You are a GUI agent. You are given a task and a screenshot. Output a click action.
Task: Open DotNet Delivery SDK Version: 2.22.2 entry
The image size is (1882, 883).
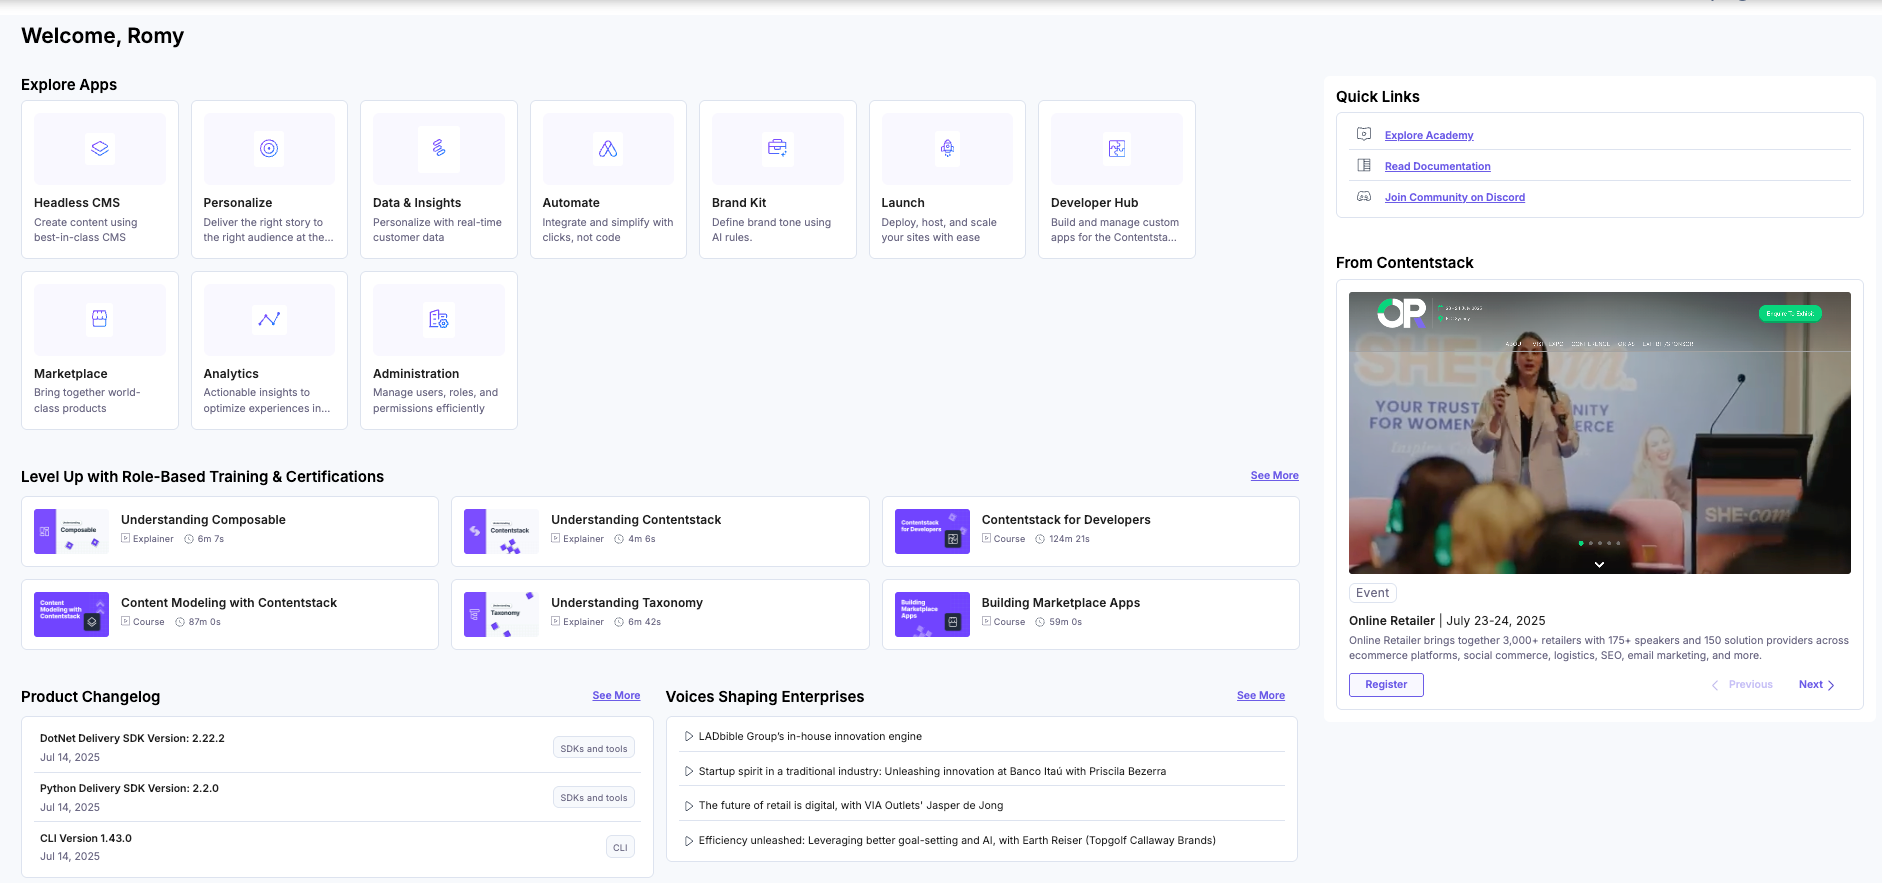pos(132,738)
